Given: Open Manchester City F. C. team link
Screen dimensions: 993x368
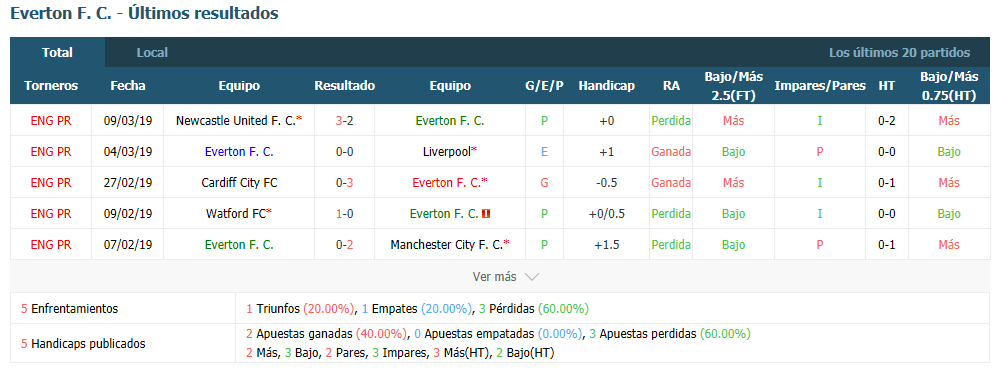Looking at the screenshot, I should coord(446,245).
